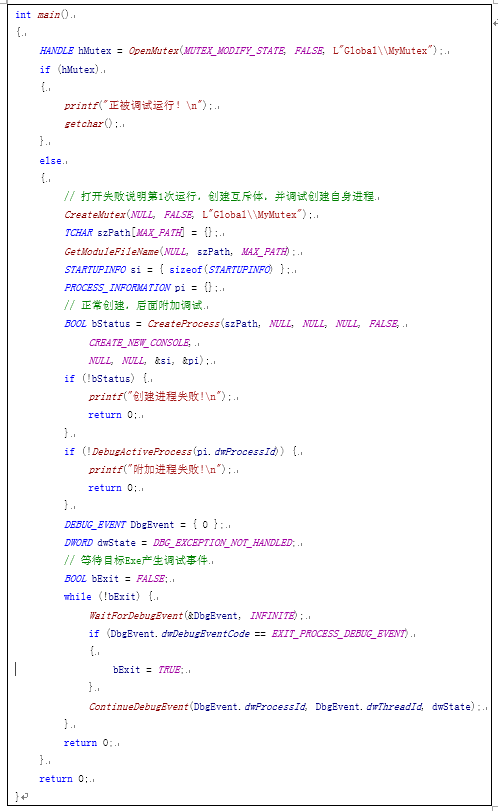Click the while loop keyword
The height and width of the screenshot is (811, 498).
pyautogui.click(x=78, y=597)
